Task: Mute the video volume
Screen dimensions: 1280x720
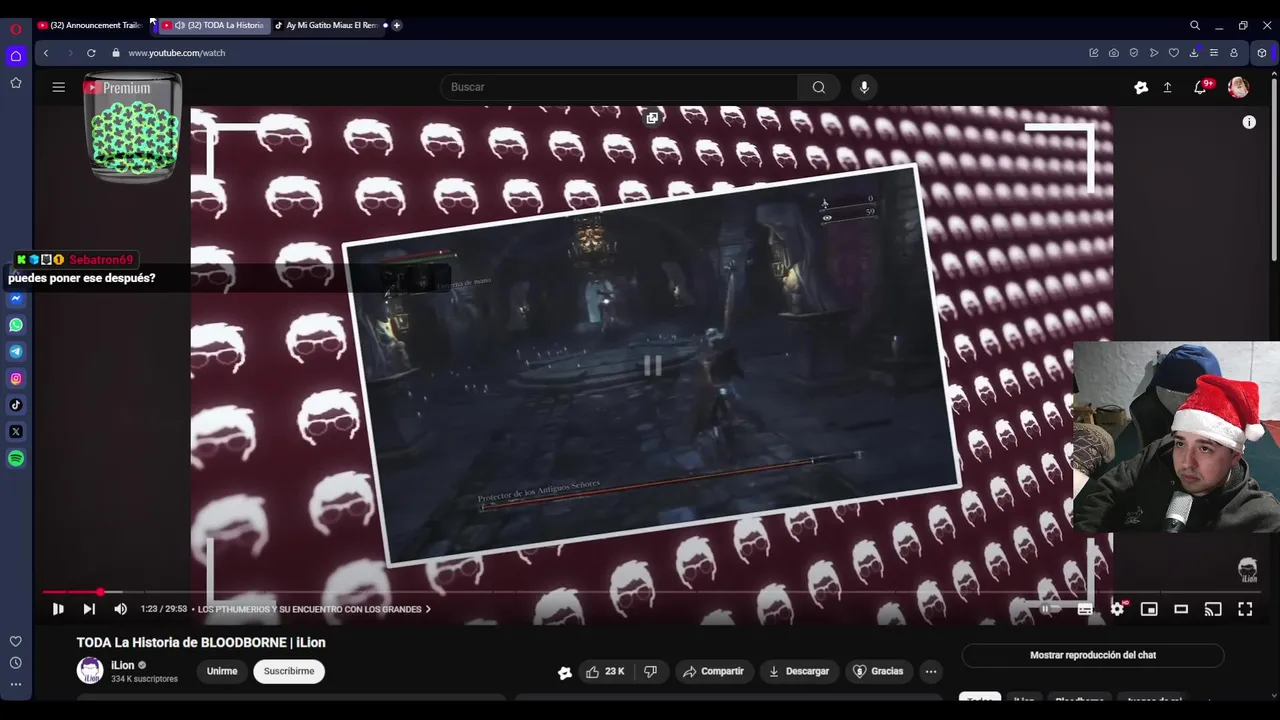Action: pyautogui.click(x=121, y=609)
